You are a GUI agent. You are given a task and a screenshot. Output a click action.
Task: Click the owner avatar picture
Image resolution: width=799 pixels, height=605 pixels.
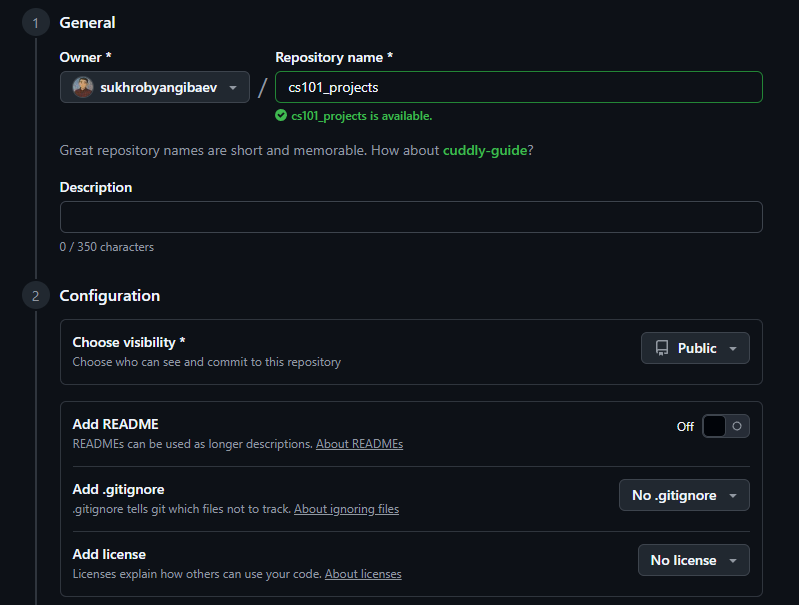[83, 88]
